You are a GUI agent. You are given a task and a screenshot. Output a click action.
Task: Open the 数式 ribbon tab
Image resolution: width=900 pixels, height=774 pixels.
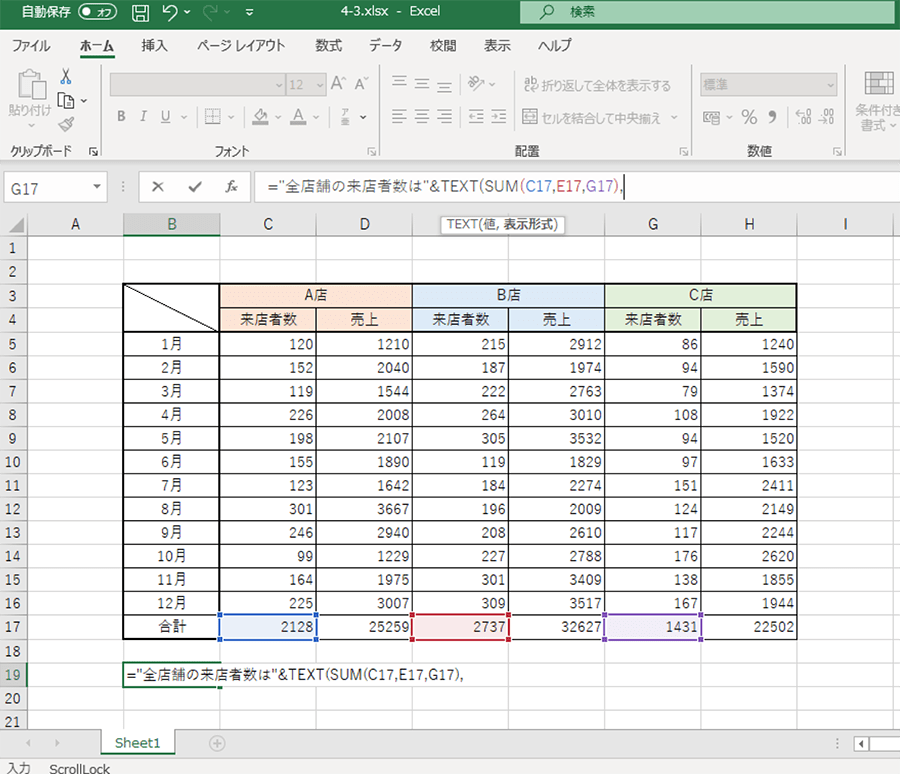[x=328, y=46]
